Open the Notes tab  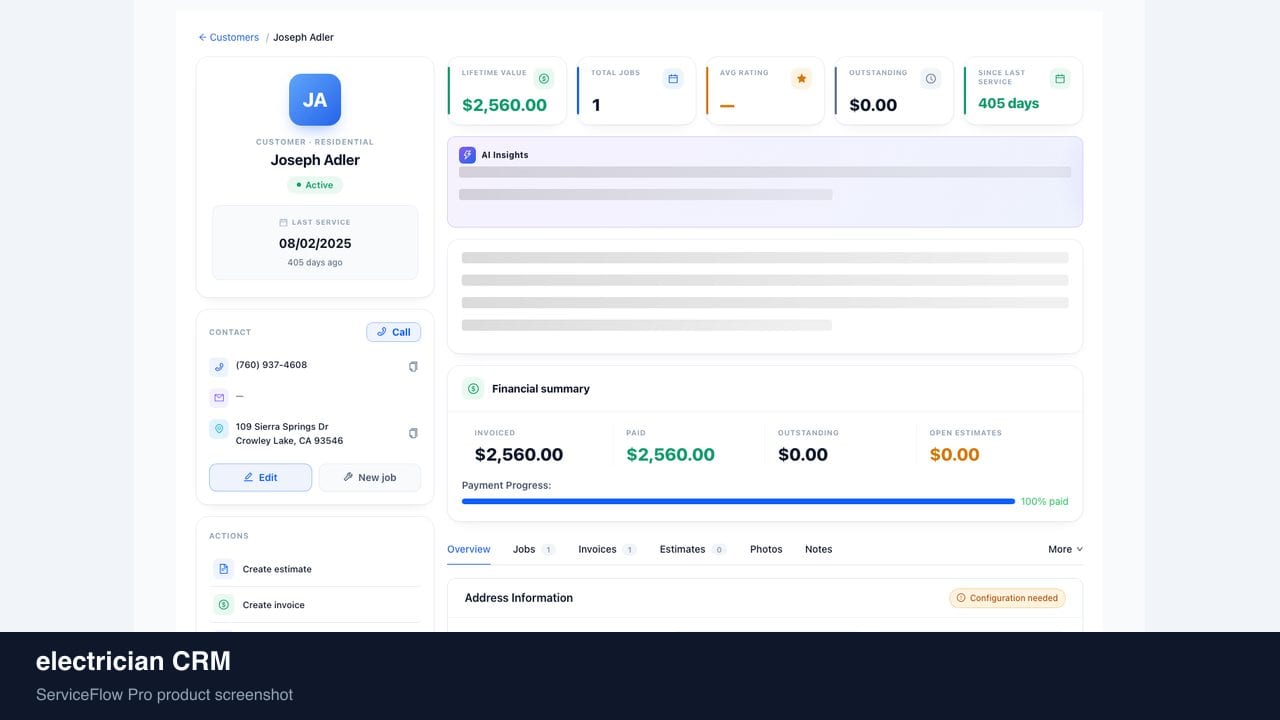click(x=818, y=549)
